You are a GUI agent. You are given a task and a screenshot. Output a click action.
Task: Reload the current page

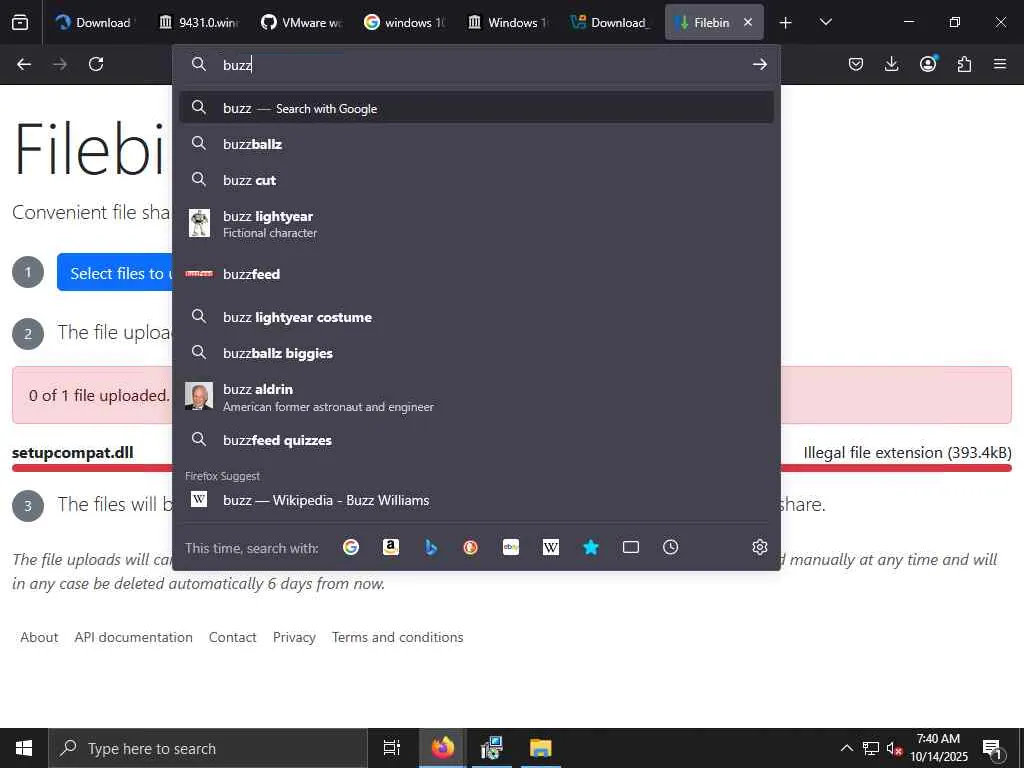[96, 64]
